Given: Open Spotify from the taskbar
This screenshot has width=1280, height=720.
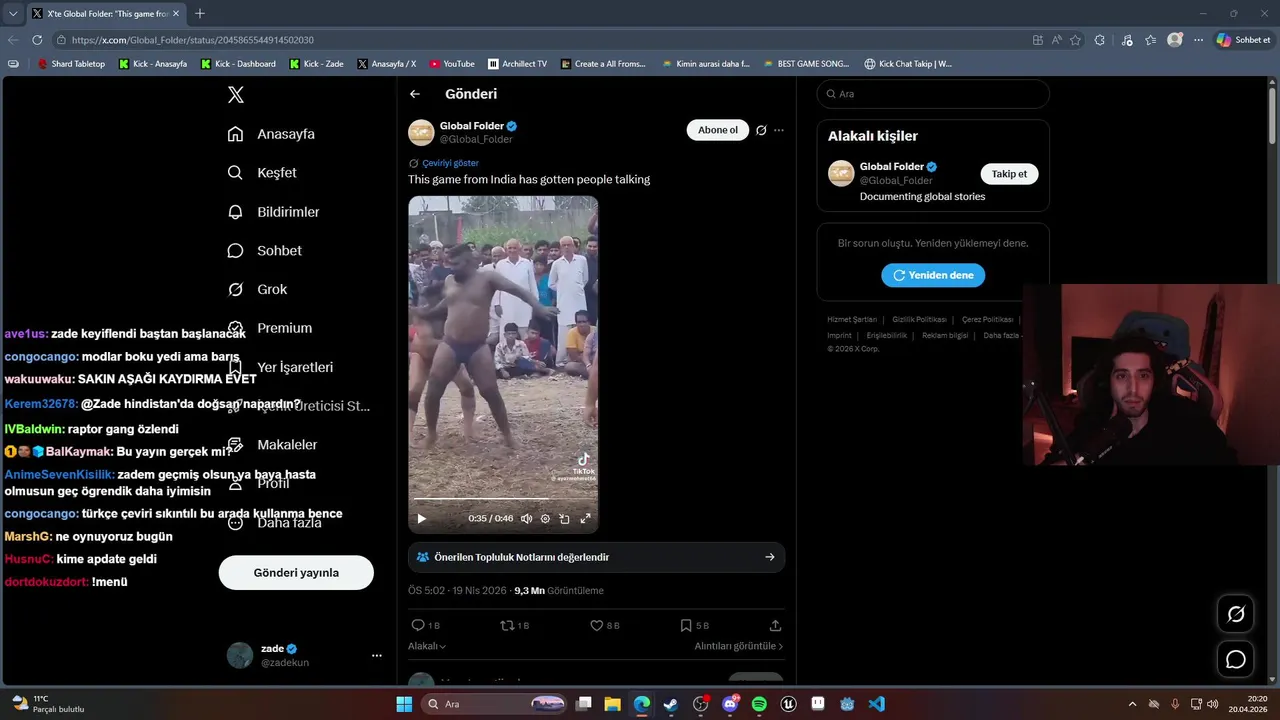Looking at the screenshot, I should (x=759, y=704).
